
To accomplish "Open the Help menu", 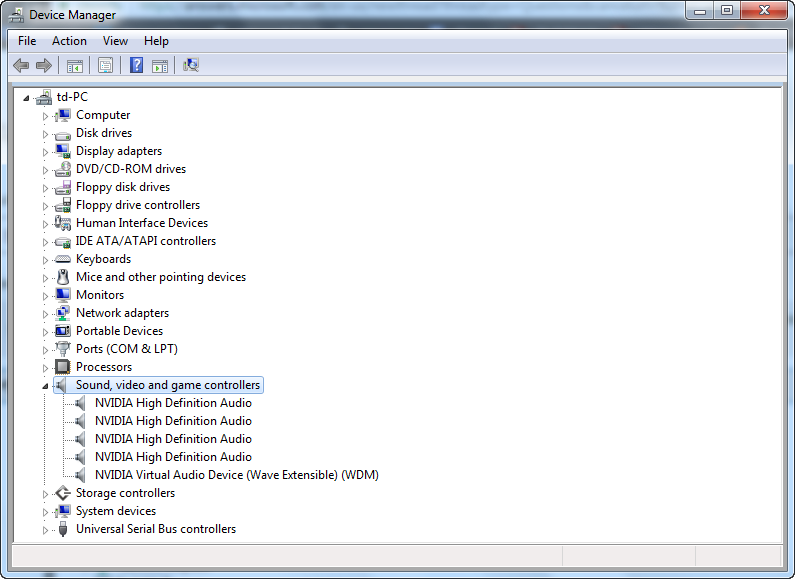I will click(156, 41).
